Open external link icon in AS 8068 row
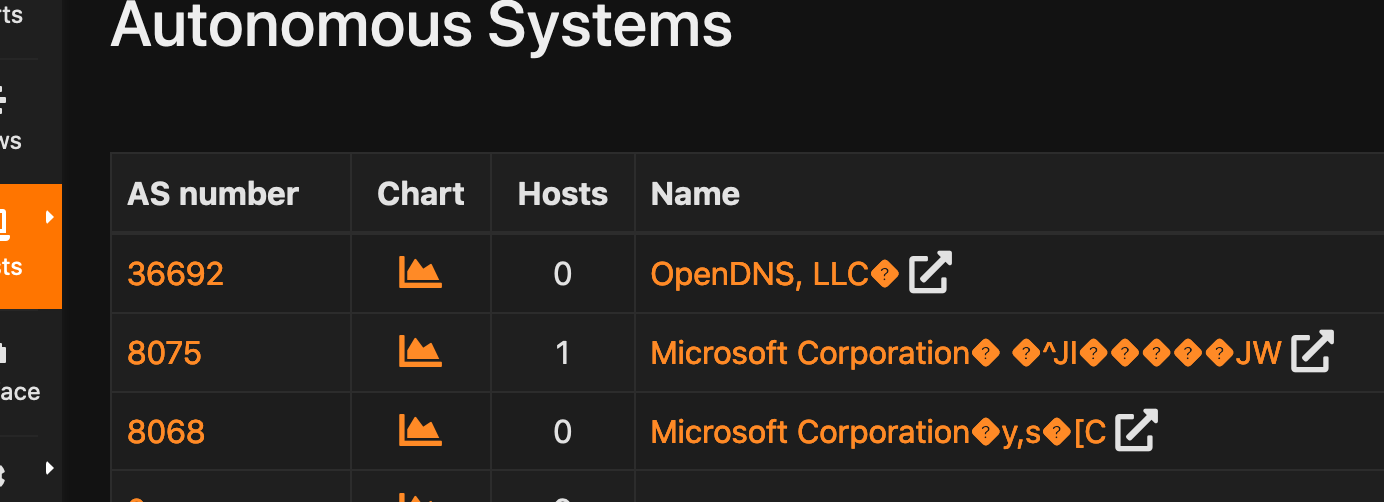This screenshot has height=502, width=1384. tap(1136, 431)
